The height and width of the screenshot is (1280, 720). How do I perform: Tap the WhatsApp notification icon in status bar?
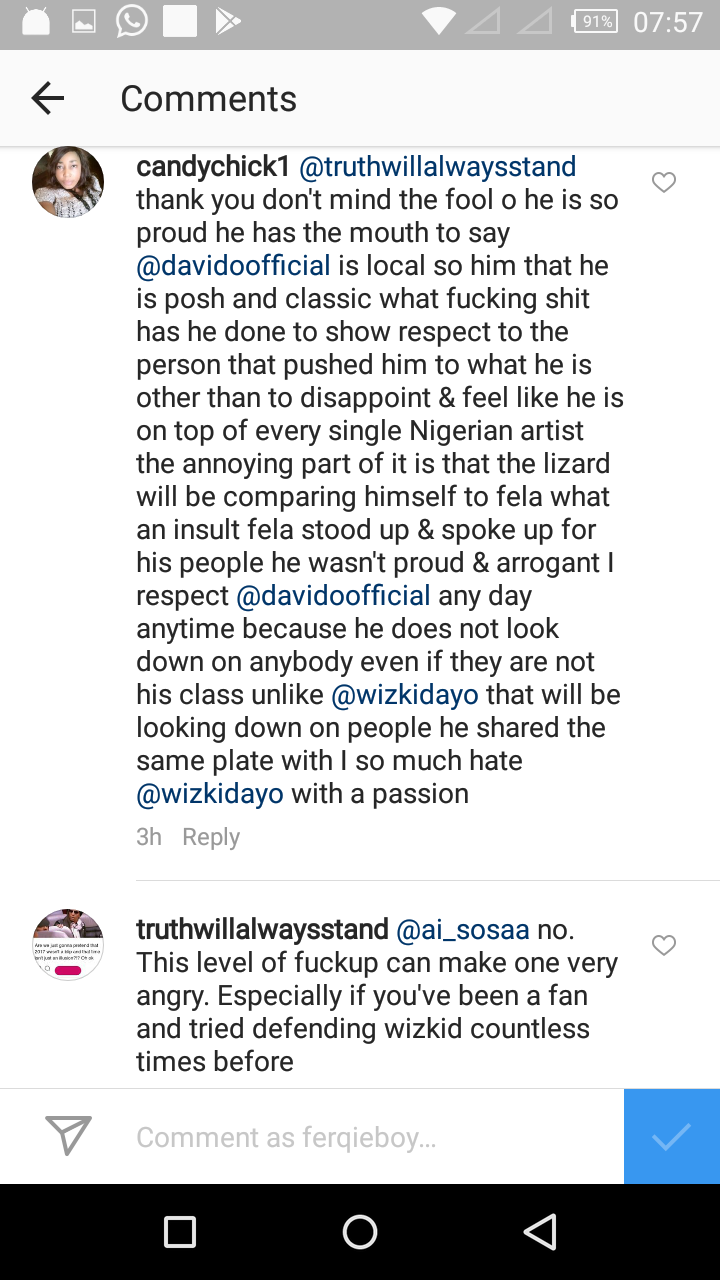131,22
